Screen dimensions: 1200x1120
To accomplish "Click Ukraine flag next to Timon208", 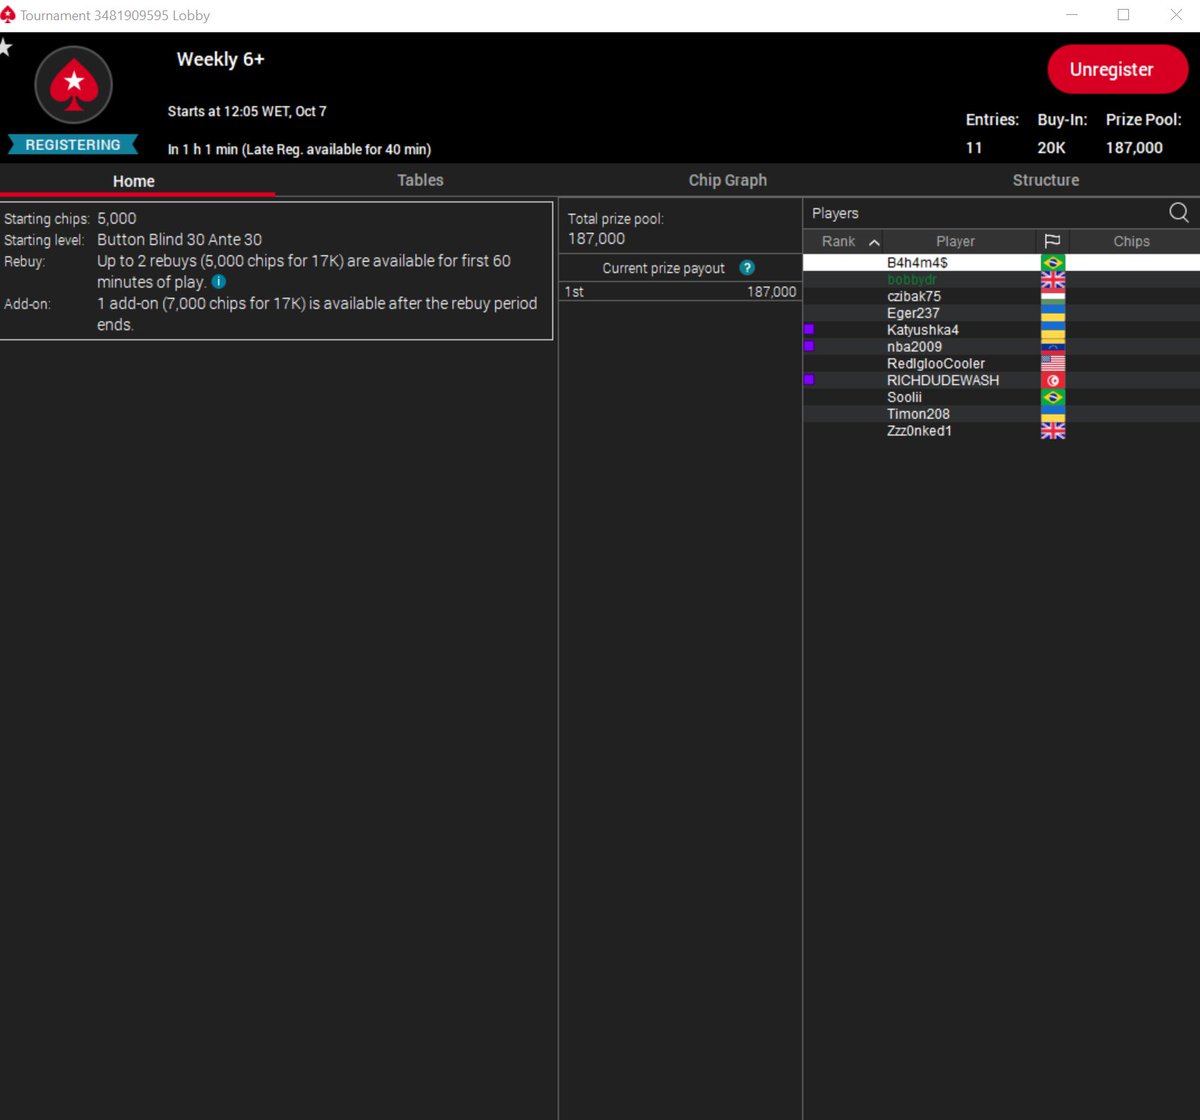I will click(x=1052, y=414).
